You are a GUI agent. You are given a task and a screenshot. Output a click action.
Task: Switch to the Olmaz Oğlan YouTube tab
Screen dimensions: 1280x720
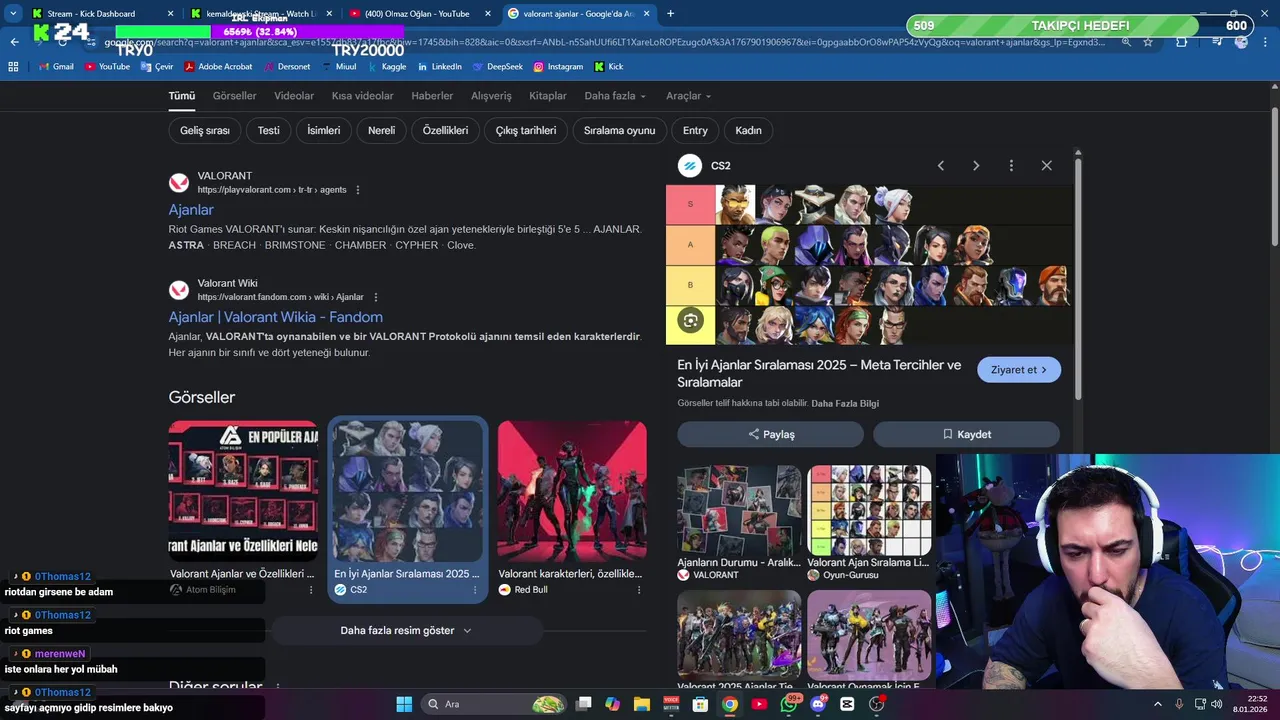pyautogui.click(x=418, y=13)
